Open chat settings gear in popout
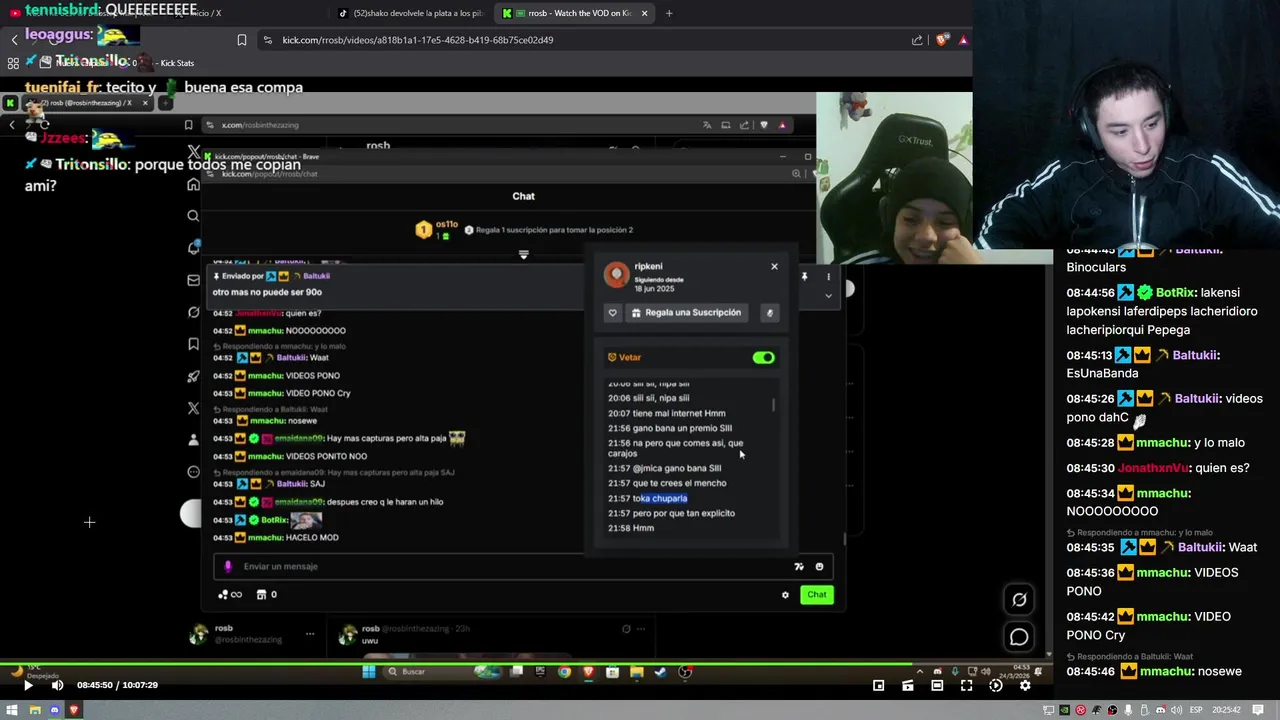 click(x=785, y=595)
